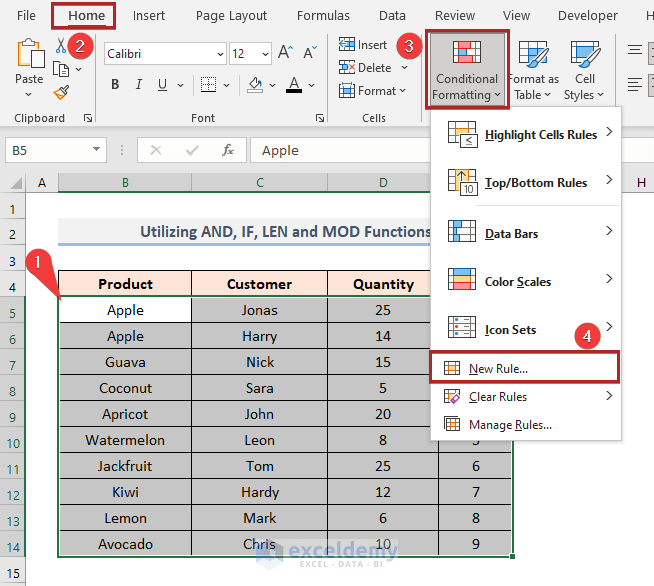654x586 pixels.
Task: Select column B header
Action: (125, 183)
